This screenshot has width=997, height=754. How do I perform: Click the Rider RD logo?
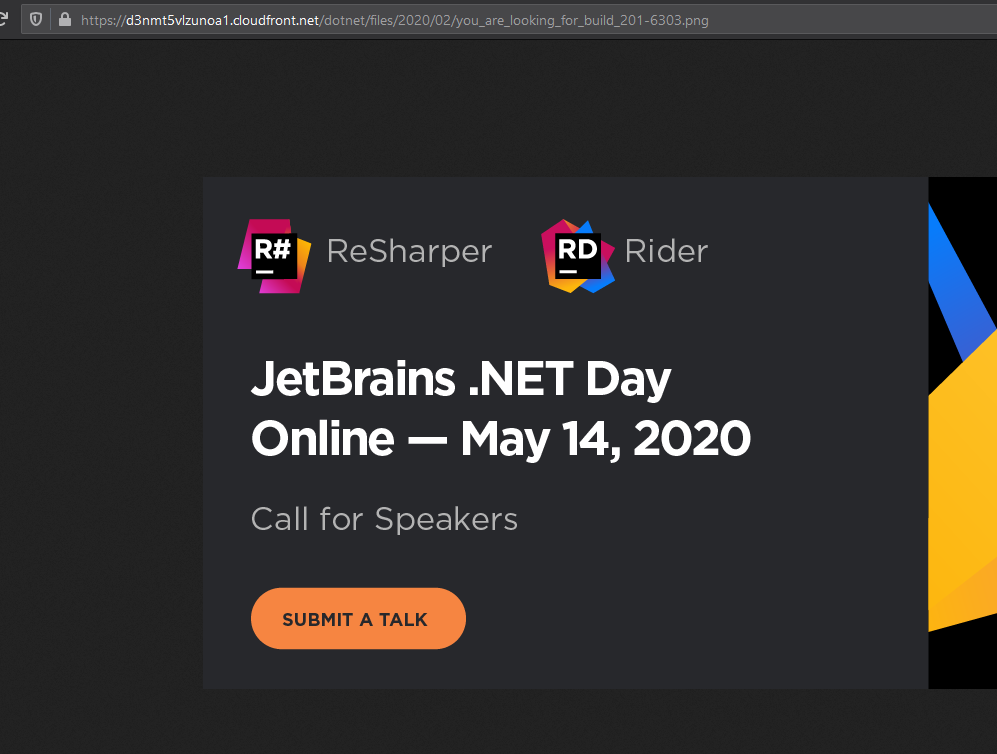coord(577,256)
